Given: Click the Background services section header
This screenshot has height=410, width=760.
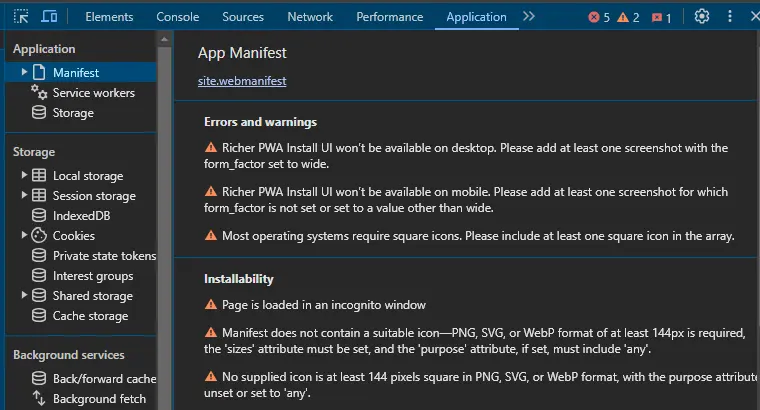Looking at the screenshot, I should tap(69, 355).
